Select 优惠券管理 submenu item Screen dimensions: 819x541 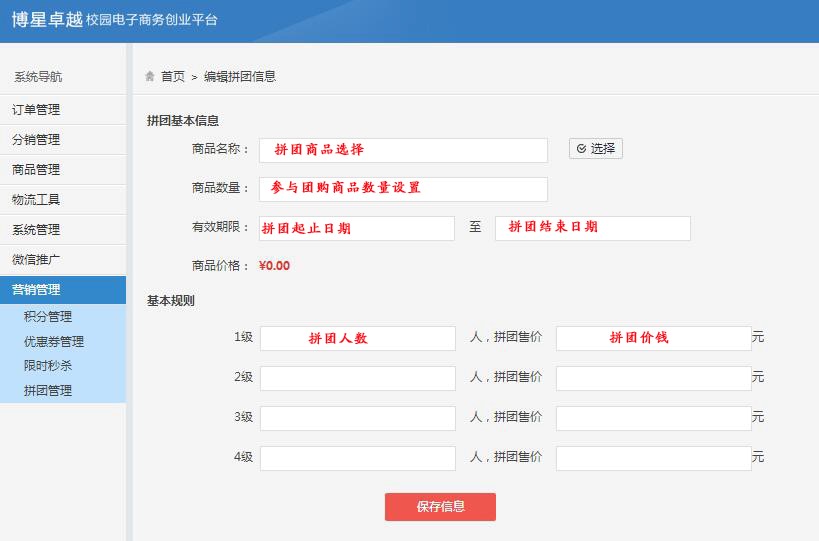pos(54,342)
